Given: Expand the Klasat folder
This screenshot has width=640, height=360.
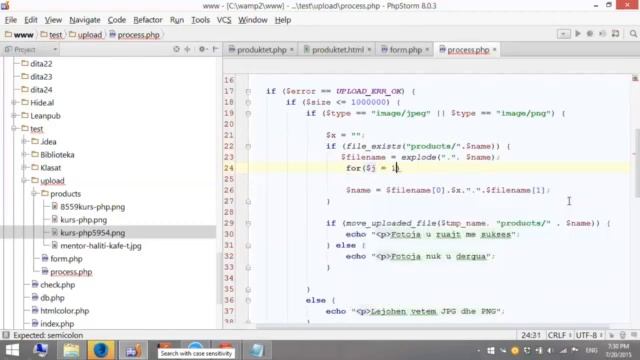Looking at the screenshot, I should point(24,168).
